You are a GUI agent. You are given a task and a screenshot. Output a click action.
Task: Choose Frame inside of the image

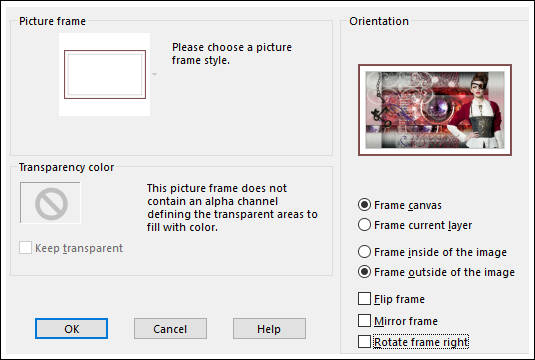coord(364,252)
